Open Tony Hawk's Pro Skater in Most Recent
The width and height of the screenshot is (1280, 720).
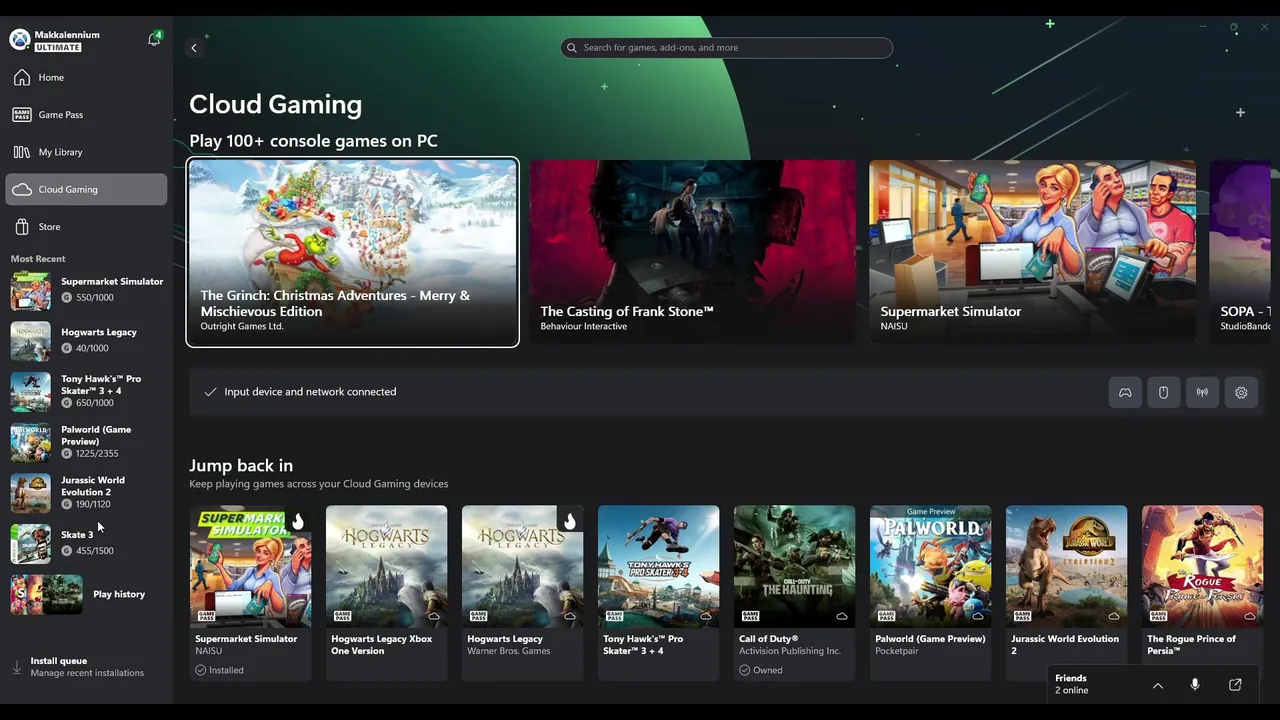(87, 391)
